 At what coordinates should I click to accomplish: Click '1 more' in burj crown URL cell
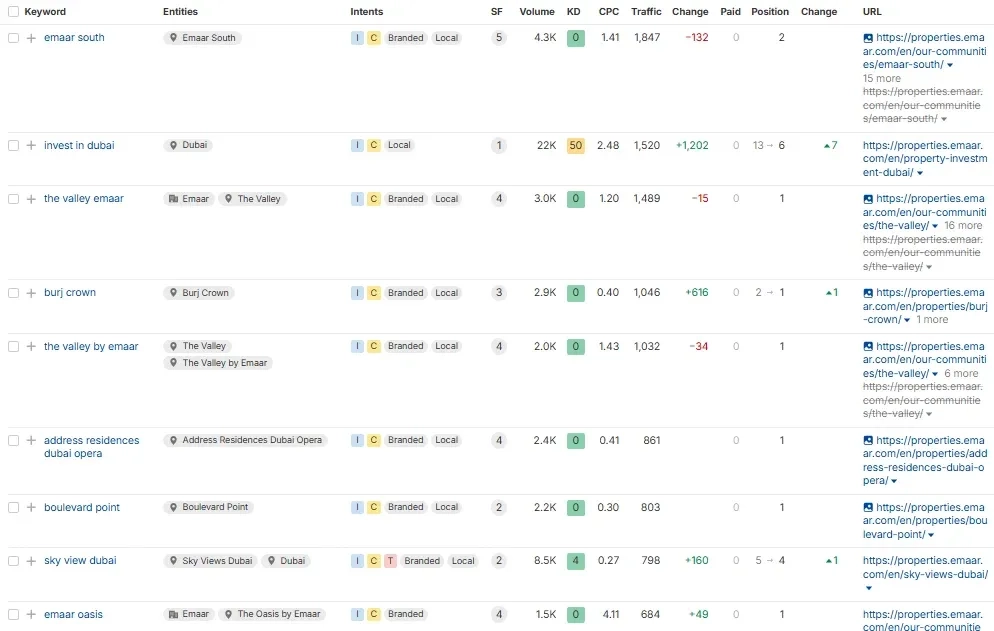click(x=932, y=320)
